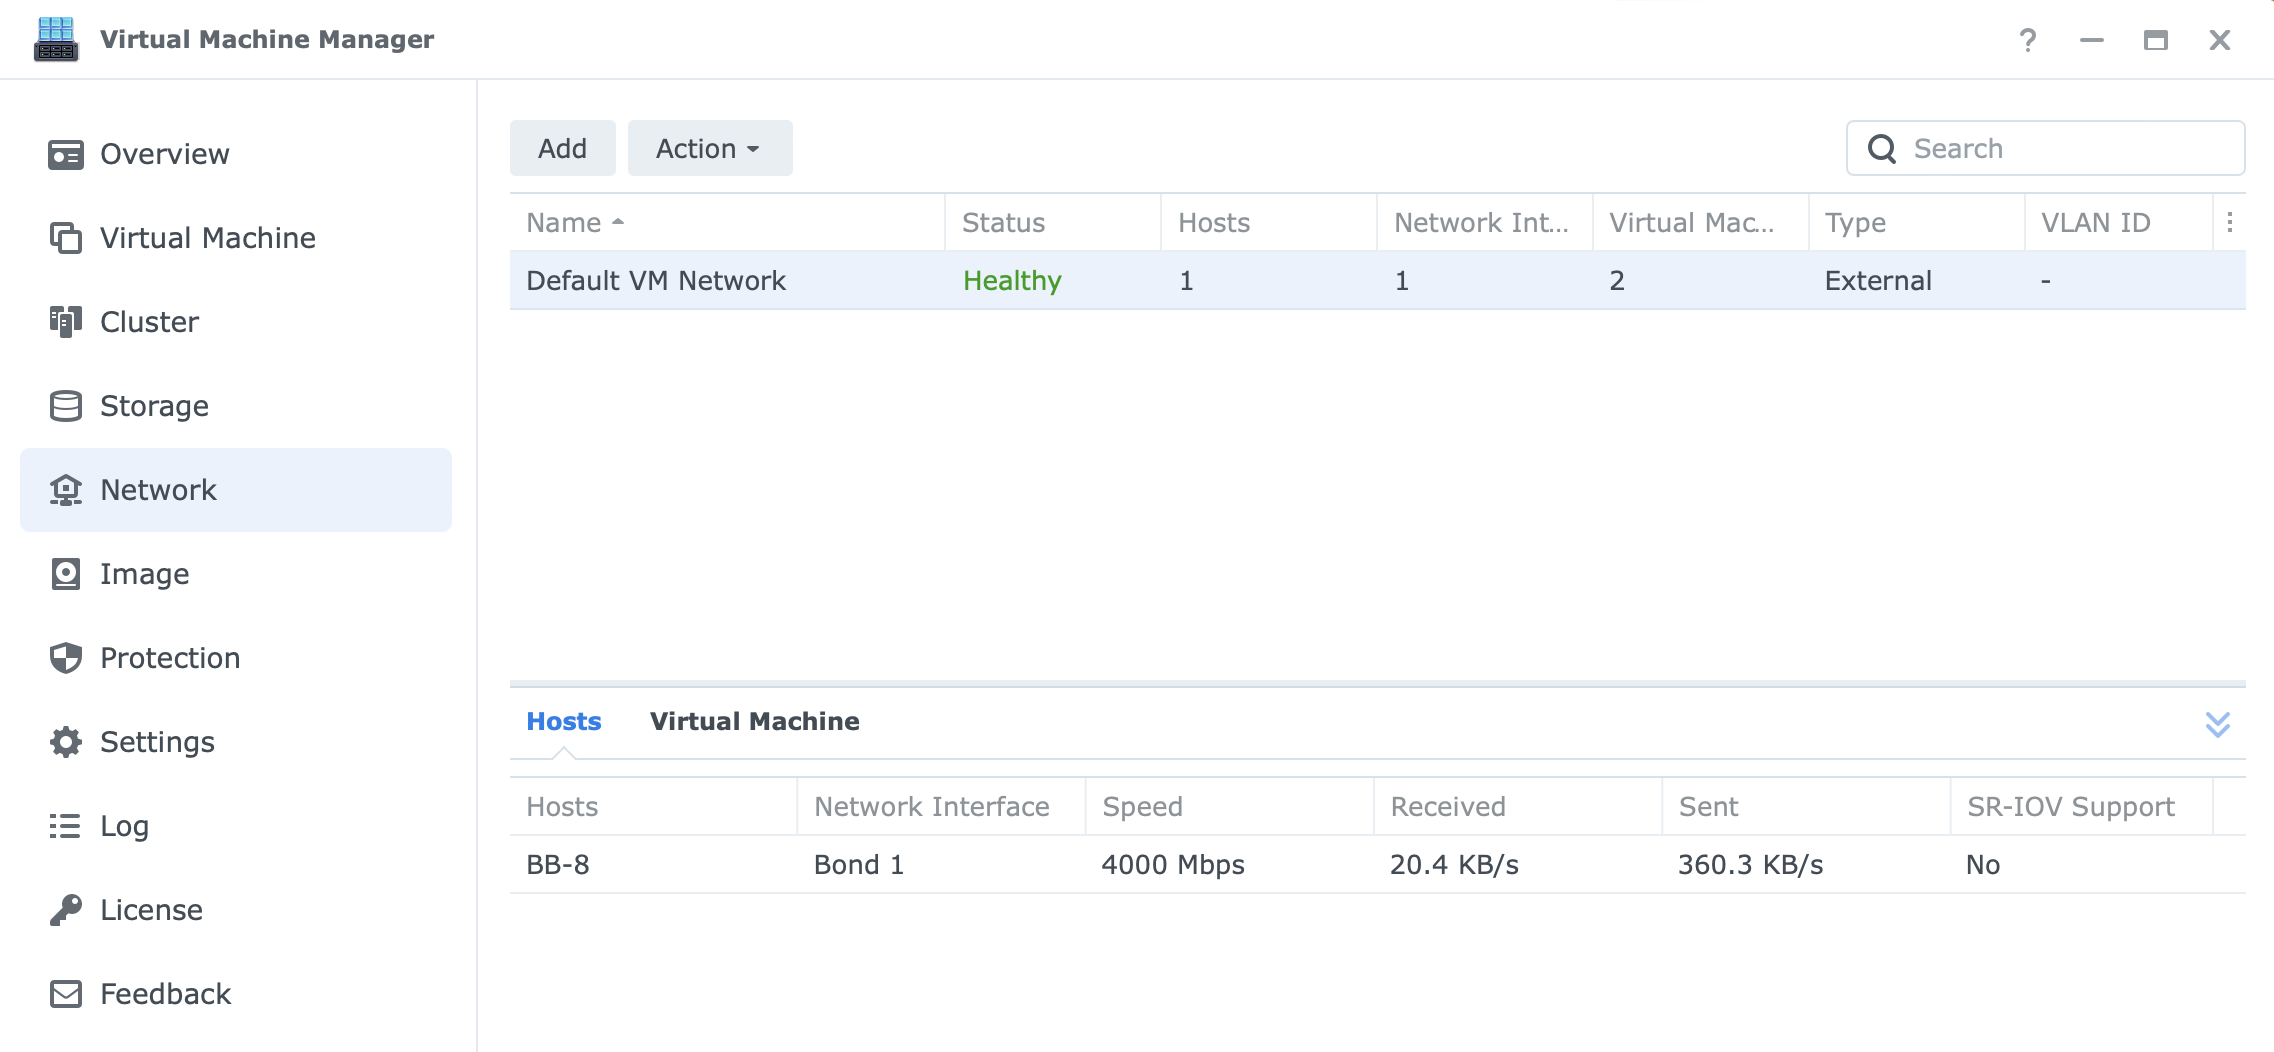This screenshot has width=2274, height=1052.
Task: Open the Cluster section
Action: (x=236, y=322)
